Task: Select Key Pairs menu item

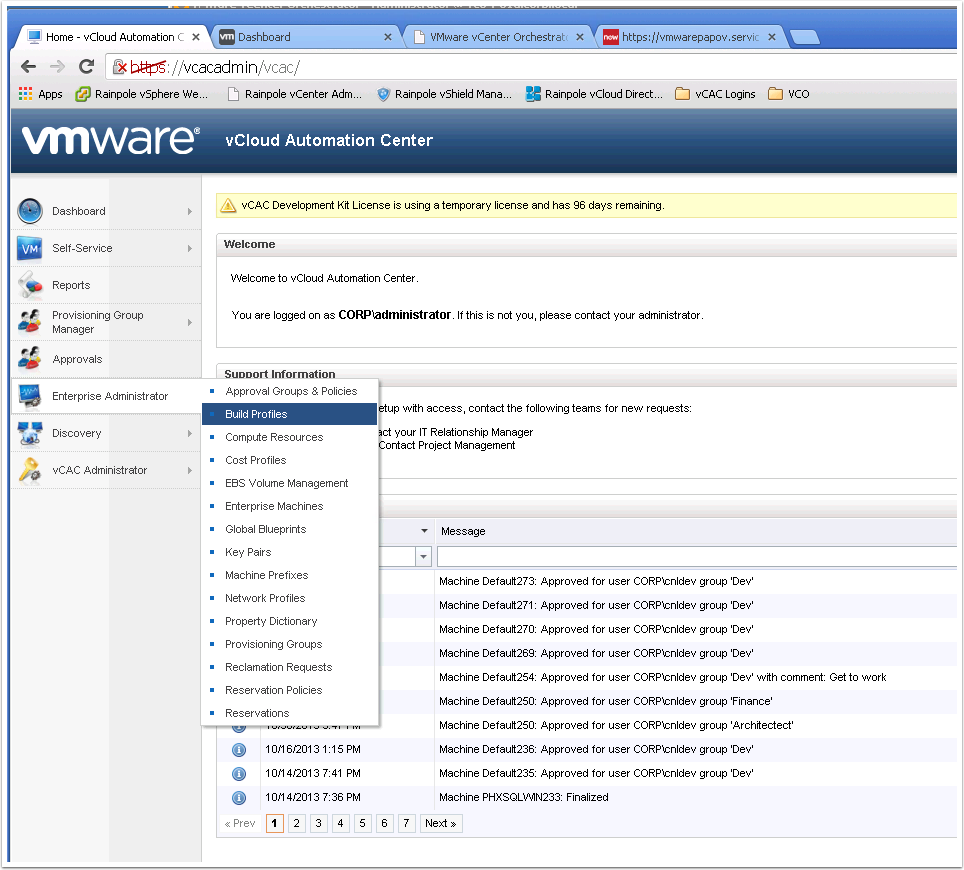Action: point(290,552)
